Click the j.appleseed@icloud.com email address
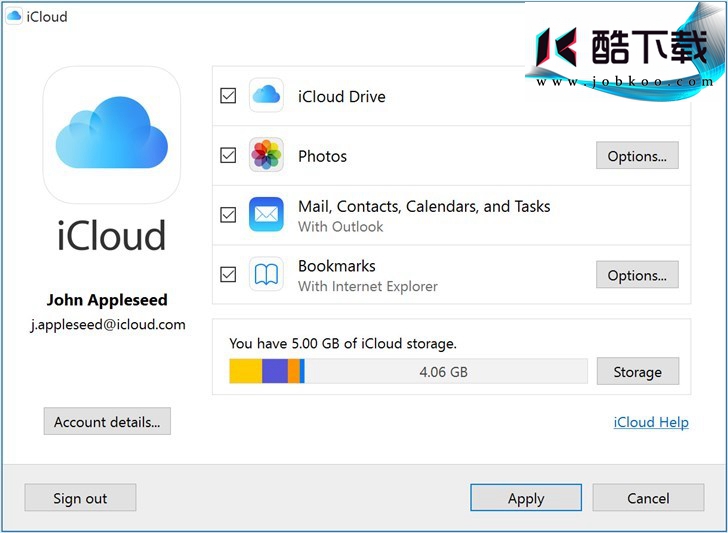 [108, 325]
